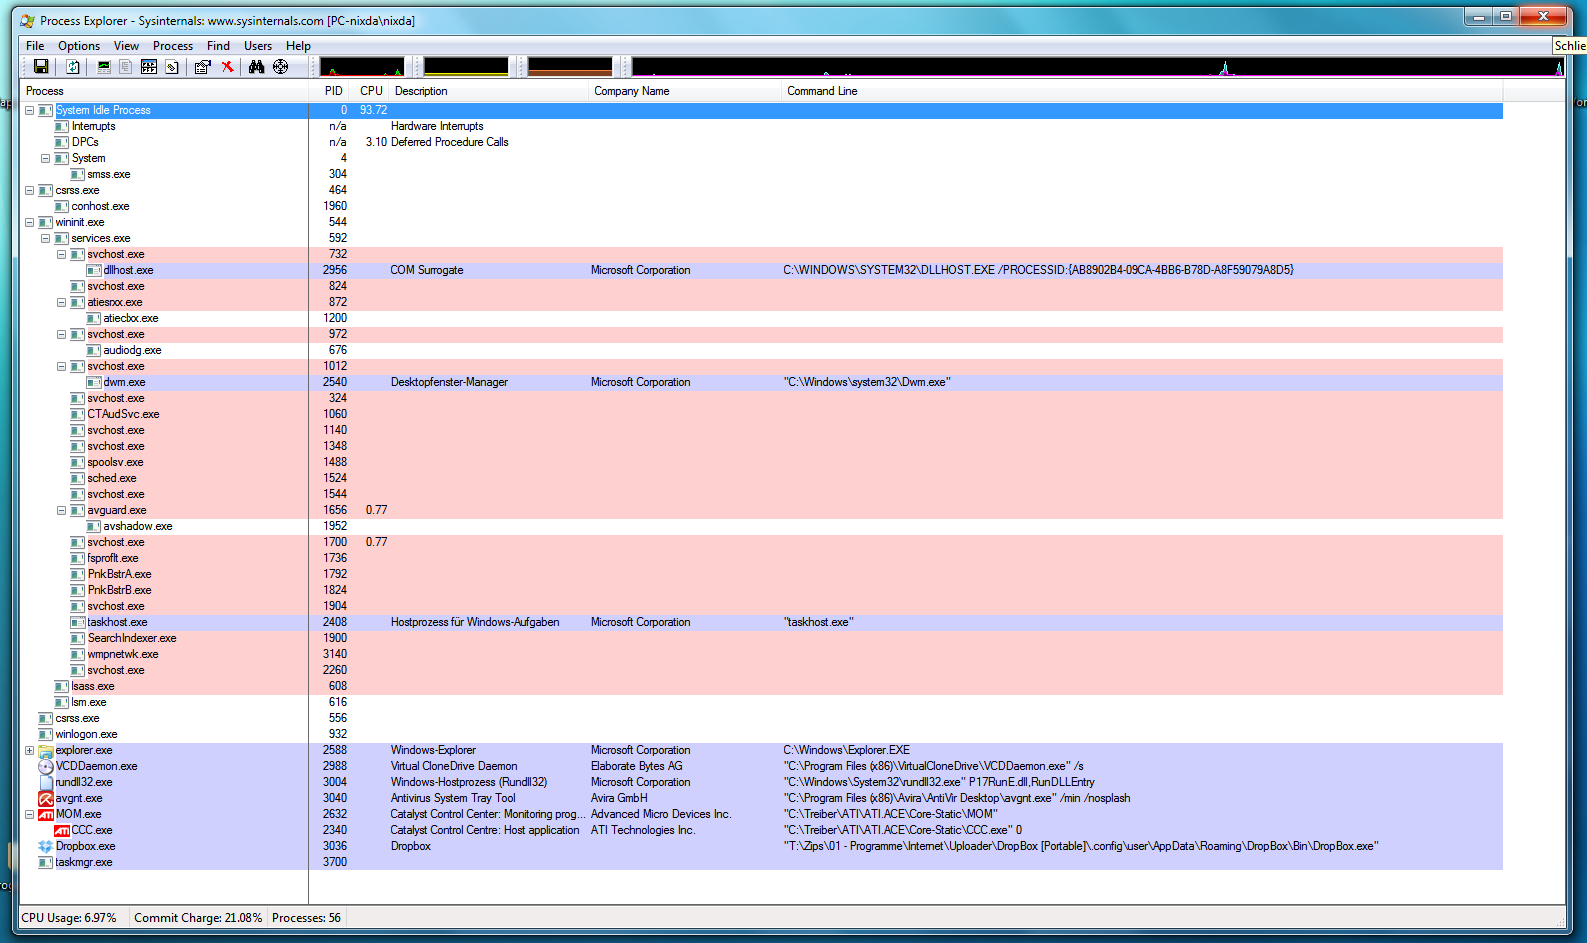
Task: Click the Commit Charge status bar field
Action: click(198, 918)
